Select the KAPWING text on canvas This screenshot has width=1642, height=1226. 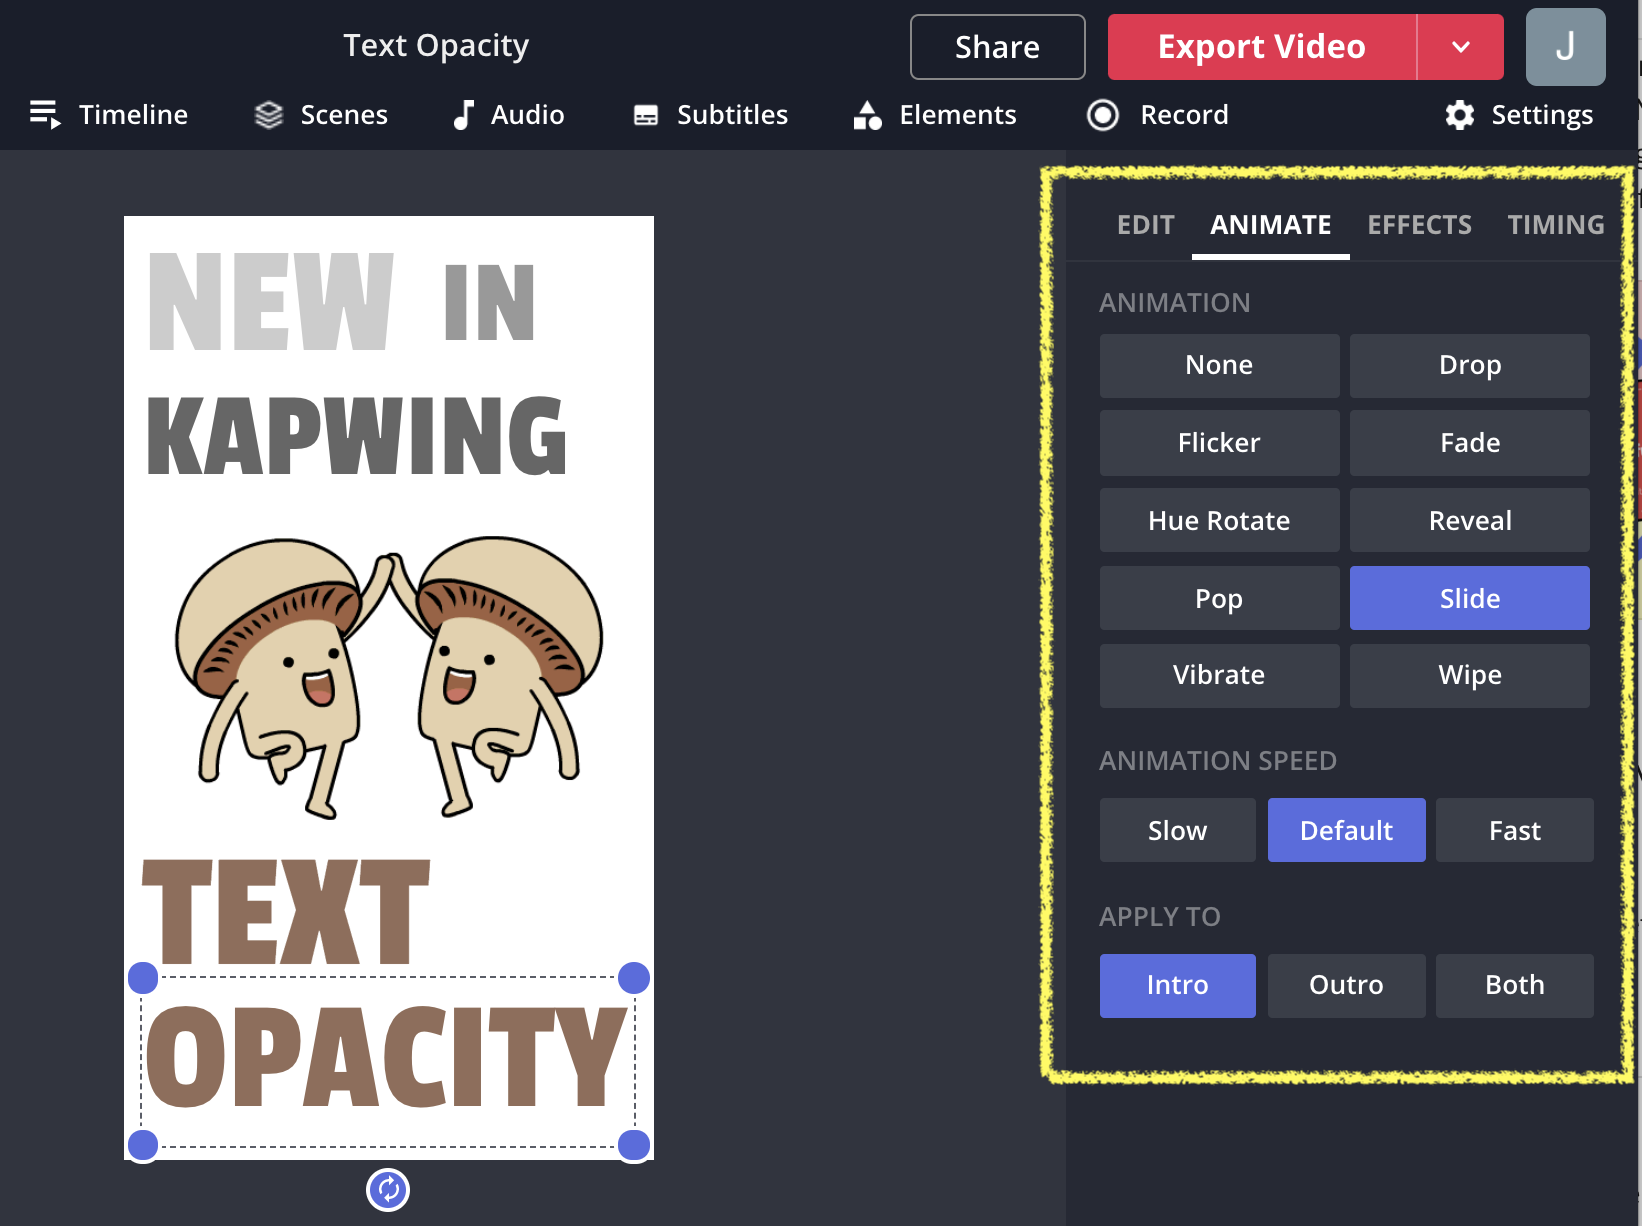357,436
